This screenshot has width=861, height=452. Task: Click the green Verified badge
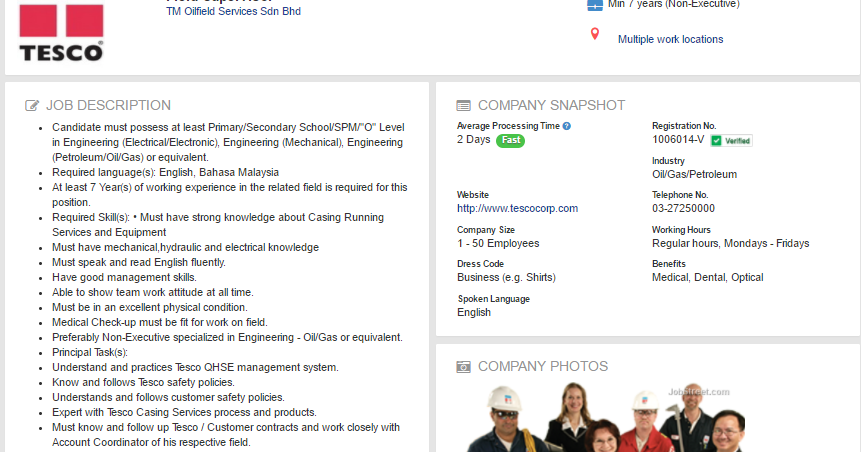731,141
